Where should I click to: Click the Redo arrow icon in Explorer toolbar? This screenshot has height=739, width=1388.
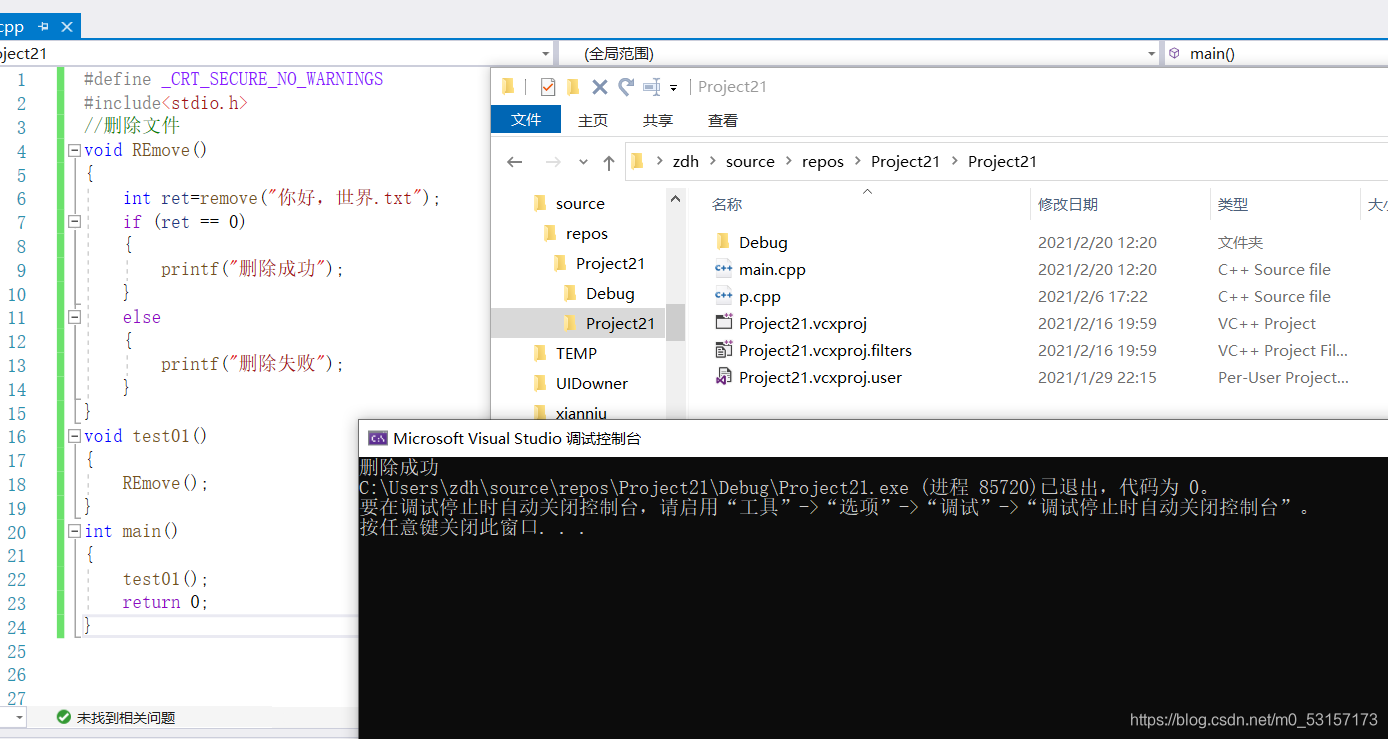626,87
